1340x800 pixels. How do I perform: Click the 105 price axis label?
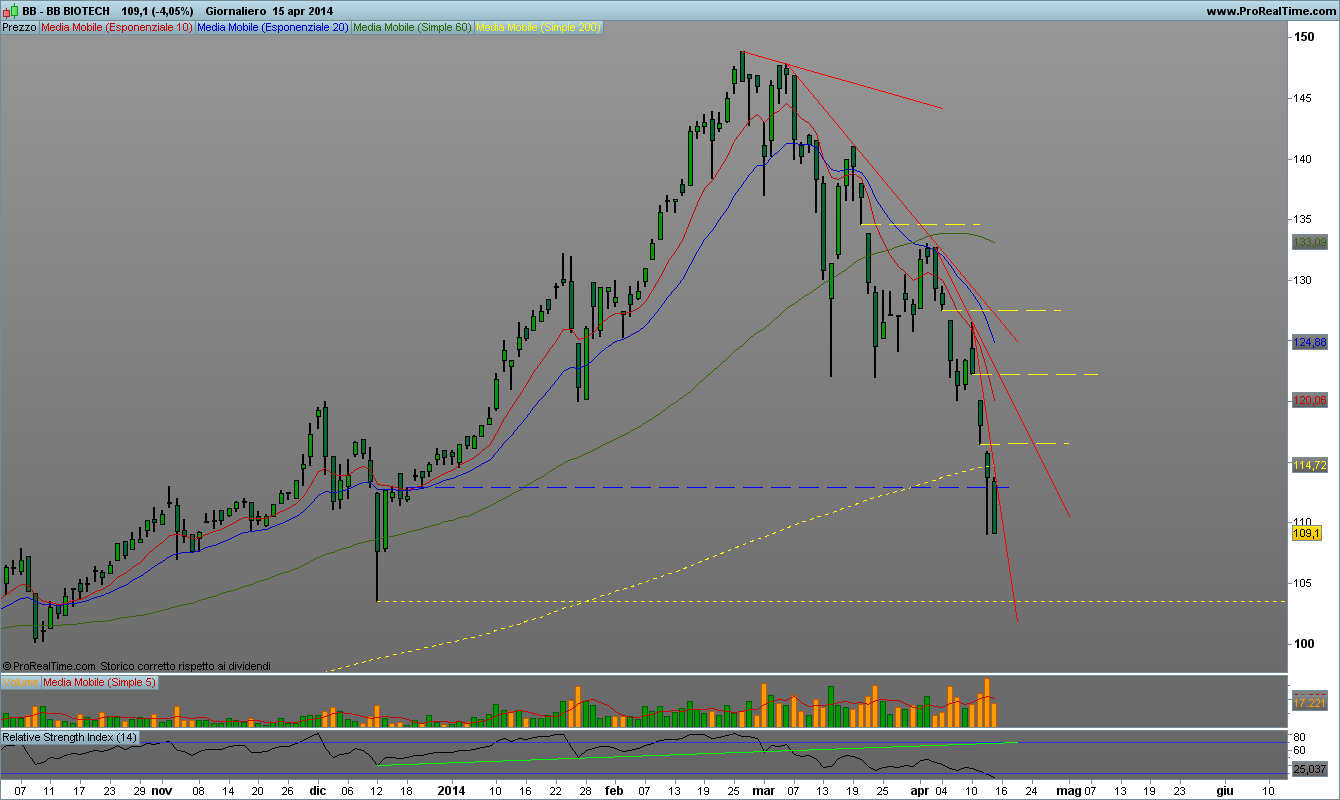point(1305,583)
